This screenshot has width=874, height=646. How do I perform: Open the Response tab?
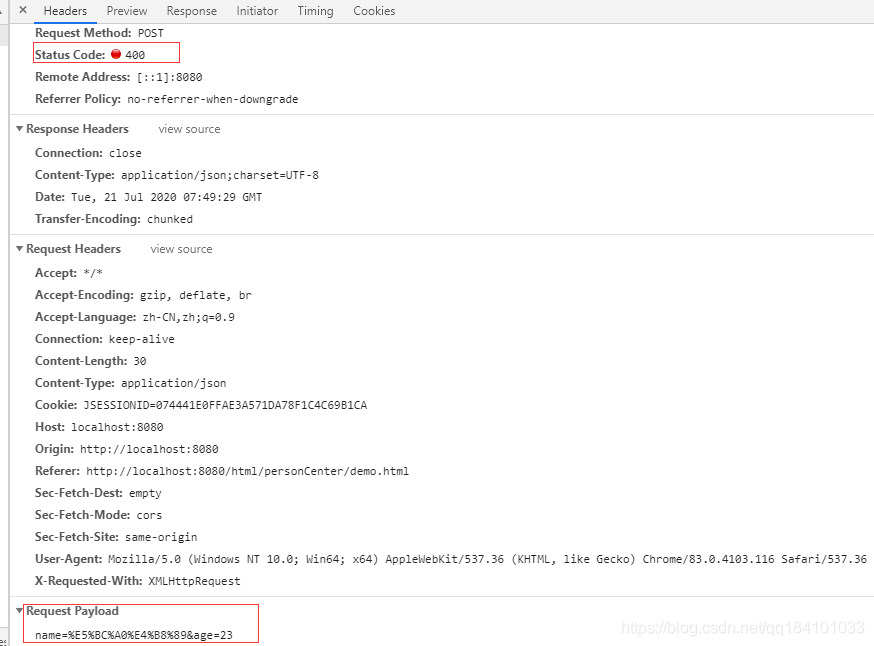coord(191,11)
